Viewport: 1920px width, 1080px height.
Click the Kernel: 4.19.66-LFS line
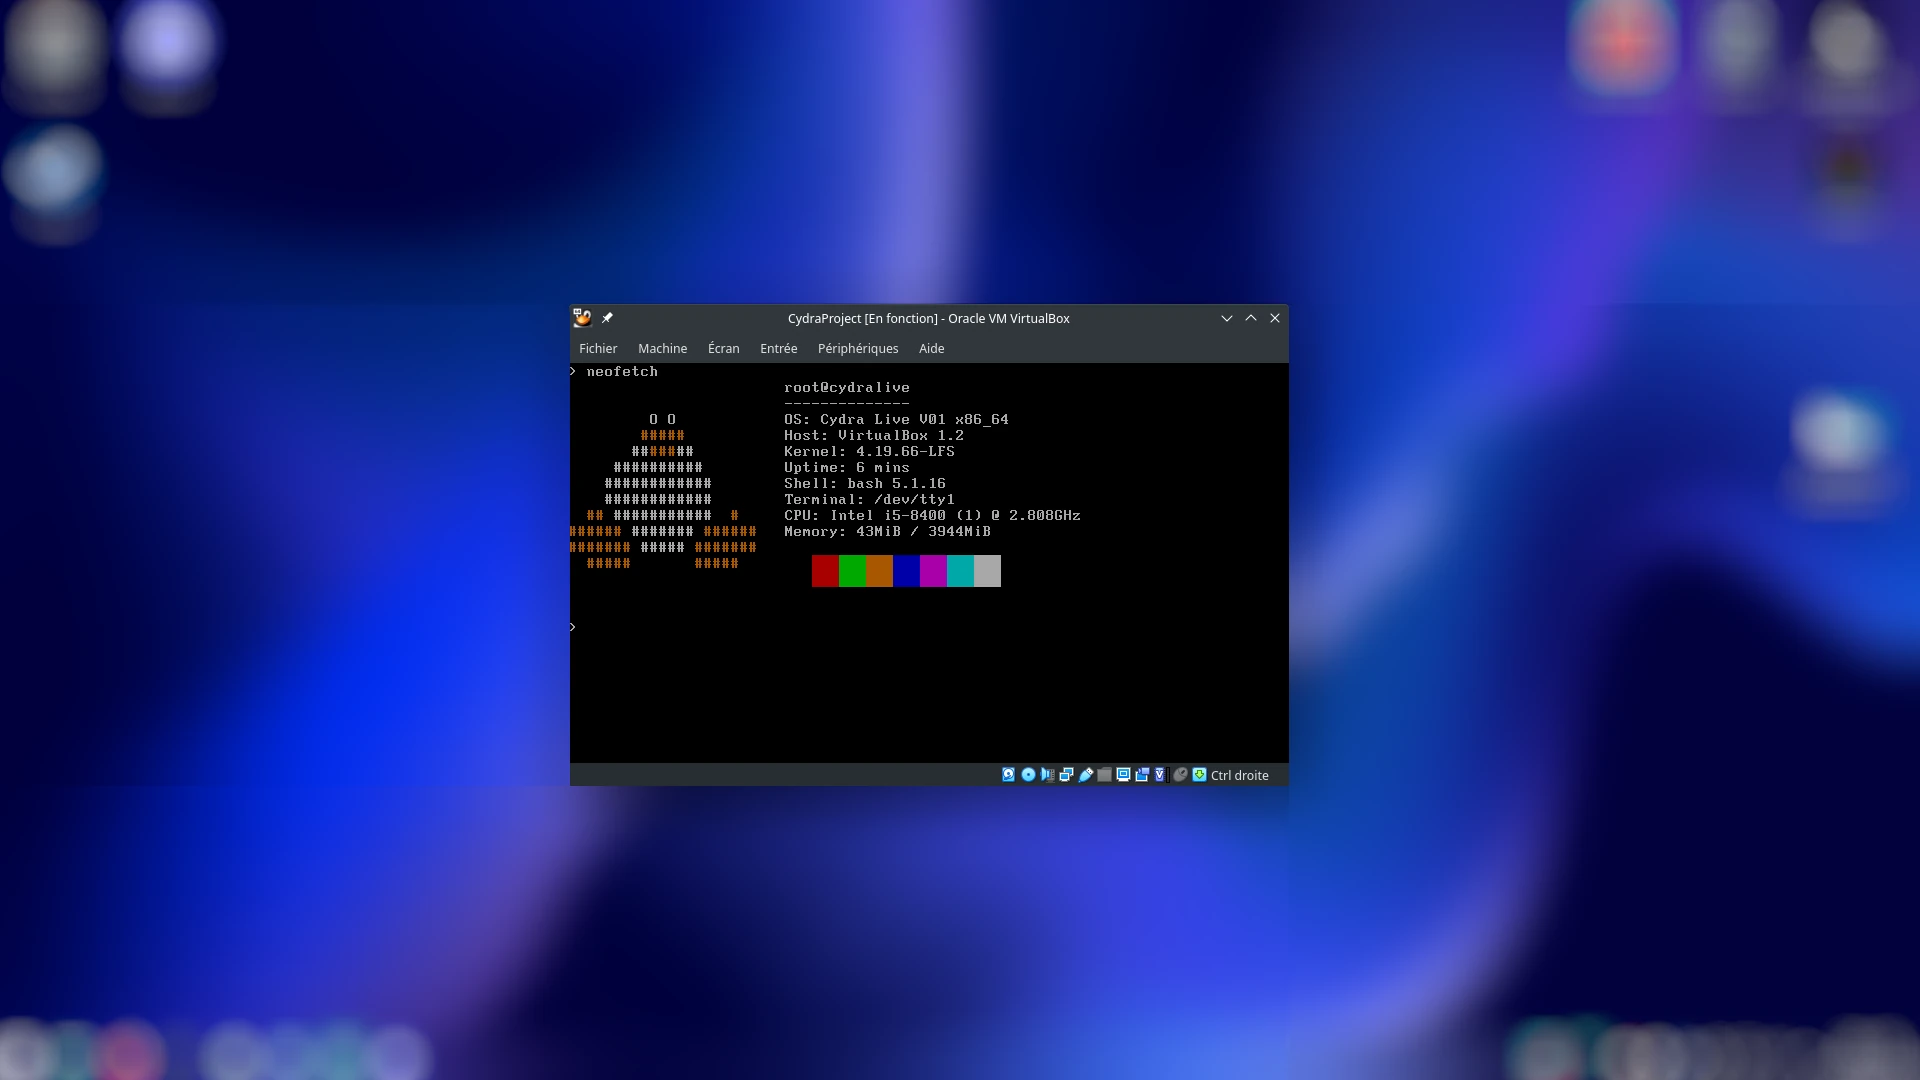tap(869, 451)
